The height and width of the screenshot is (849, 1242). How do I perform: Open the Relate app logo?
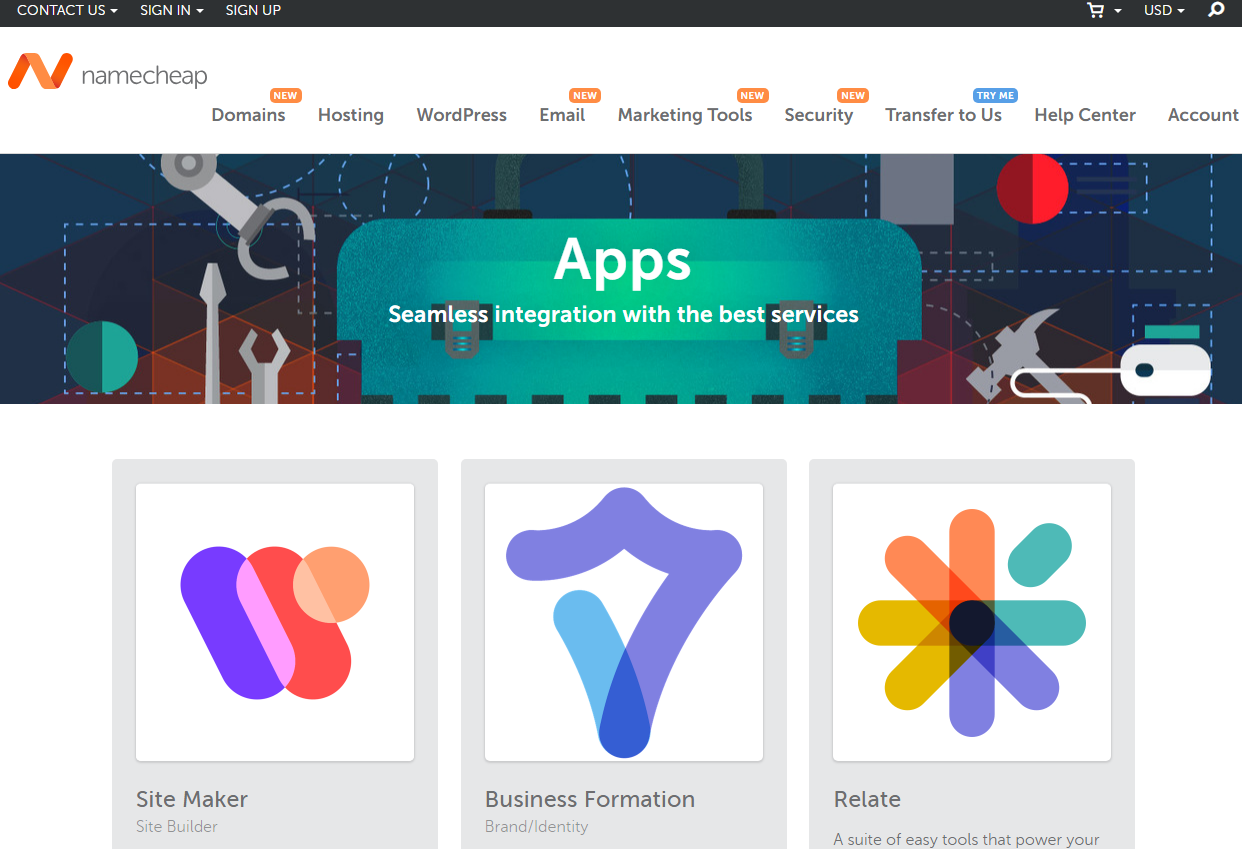pos(972,622)
